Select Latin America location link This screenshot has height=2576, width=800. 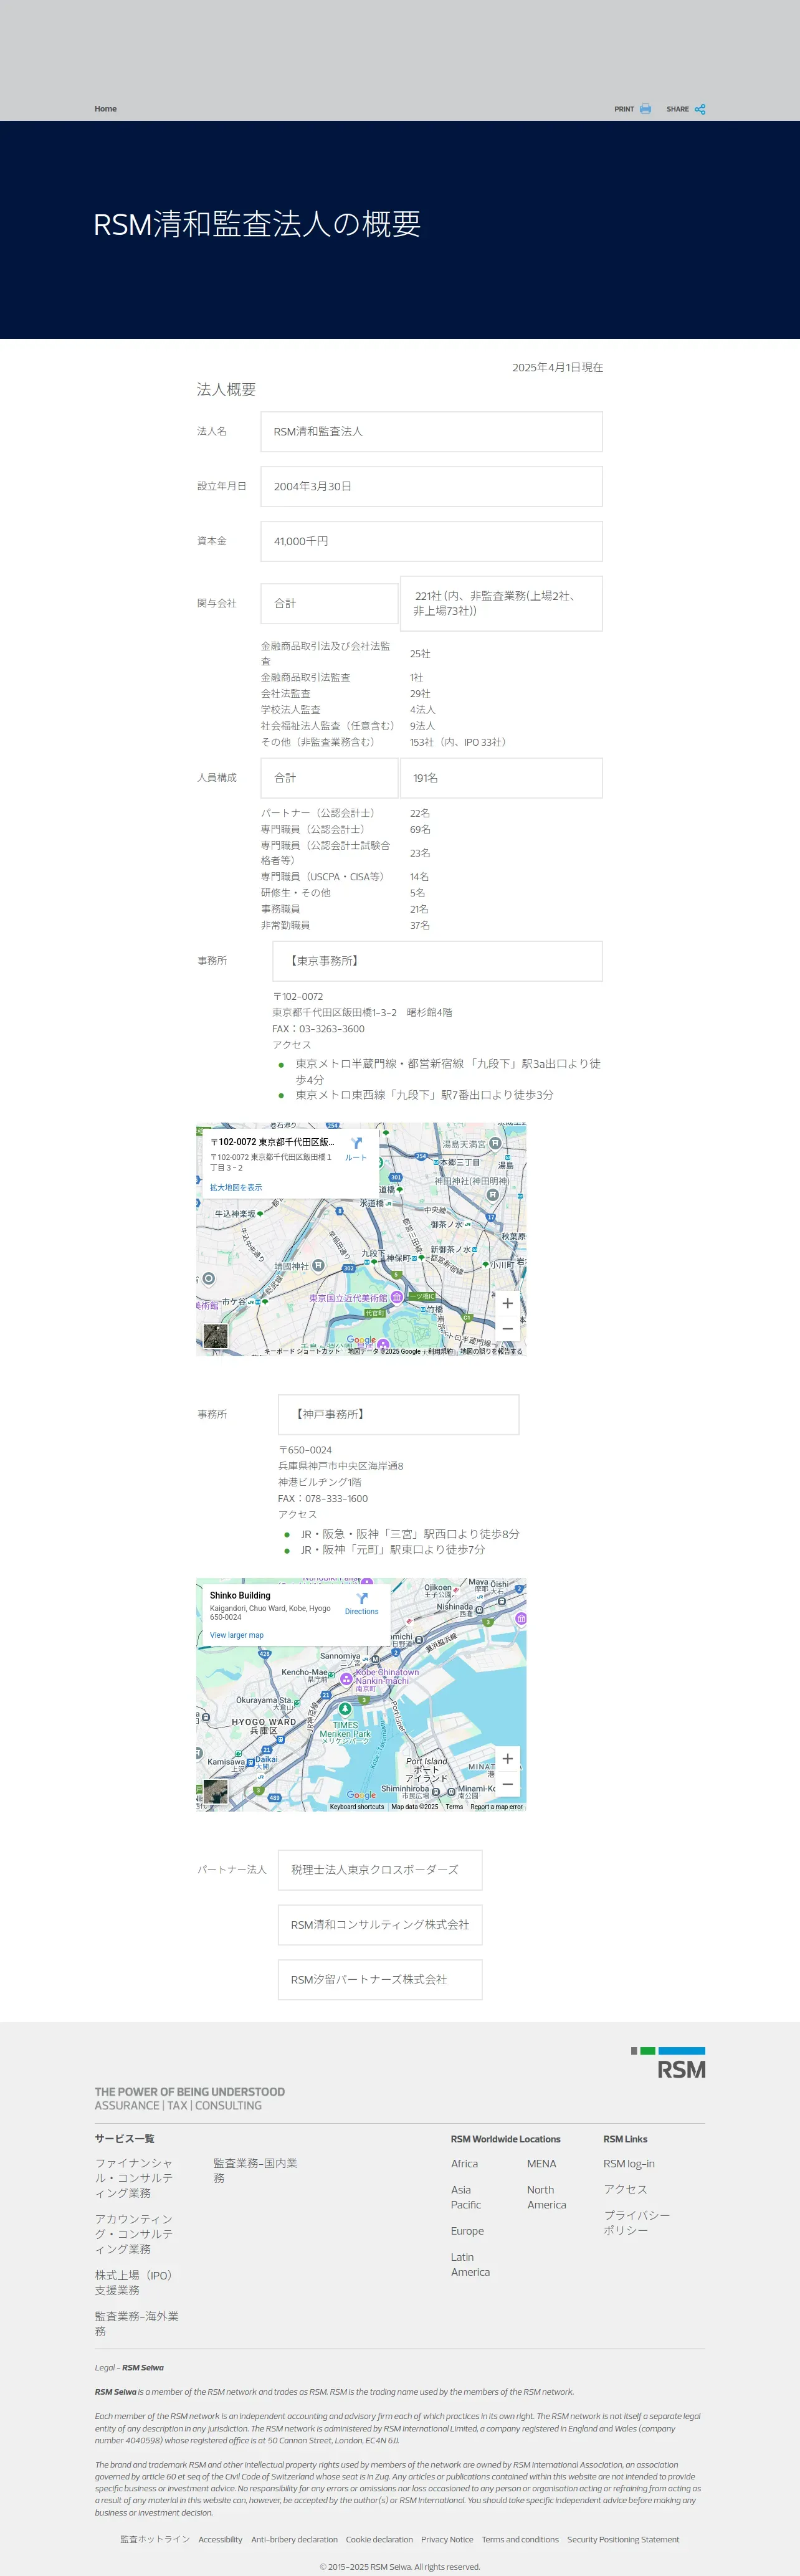point(470,2264)
